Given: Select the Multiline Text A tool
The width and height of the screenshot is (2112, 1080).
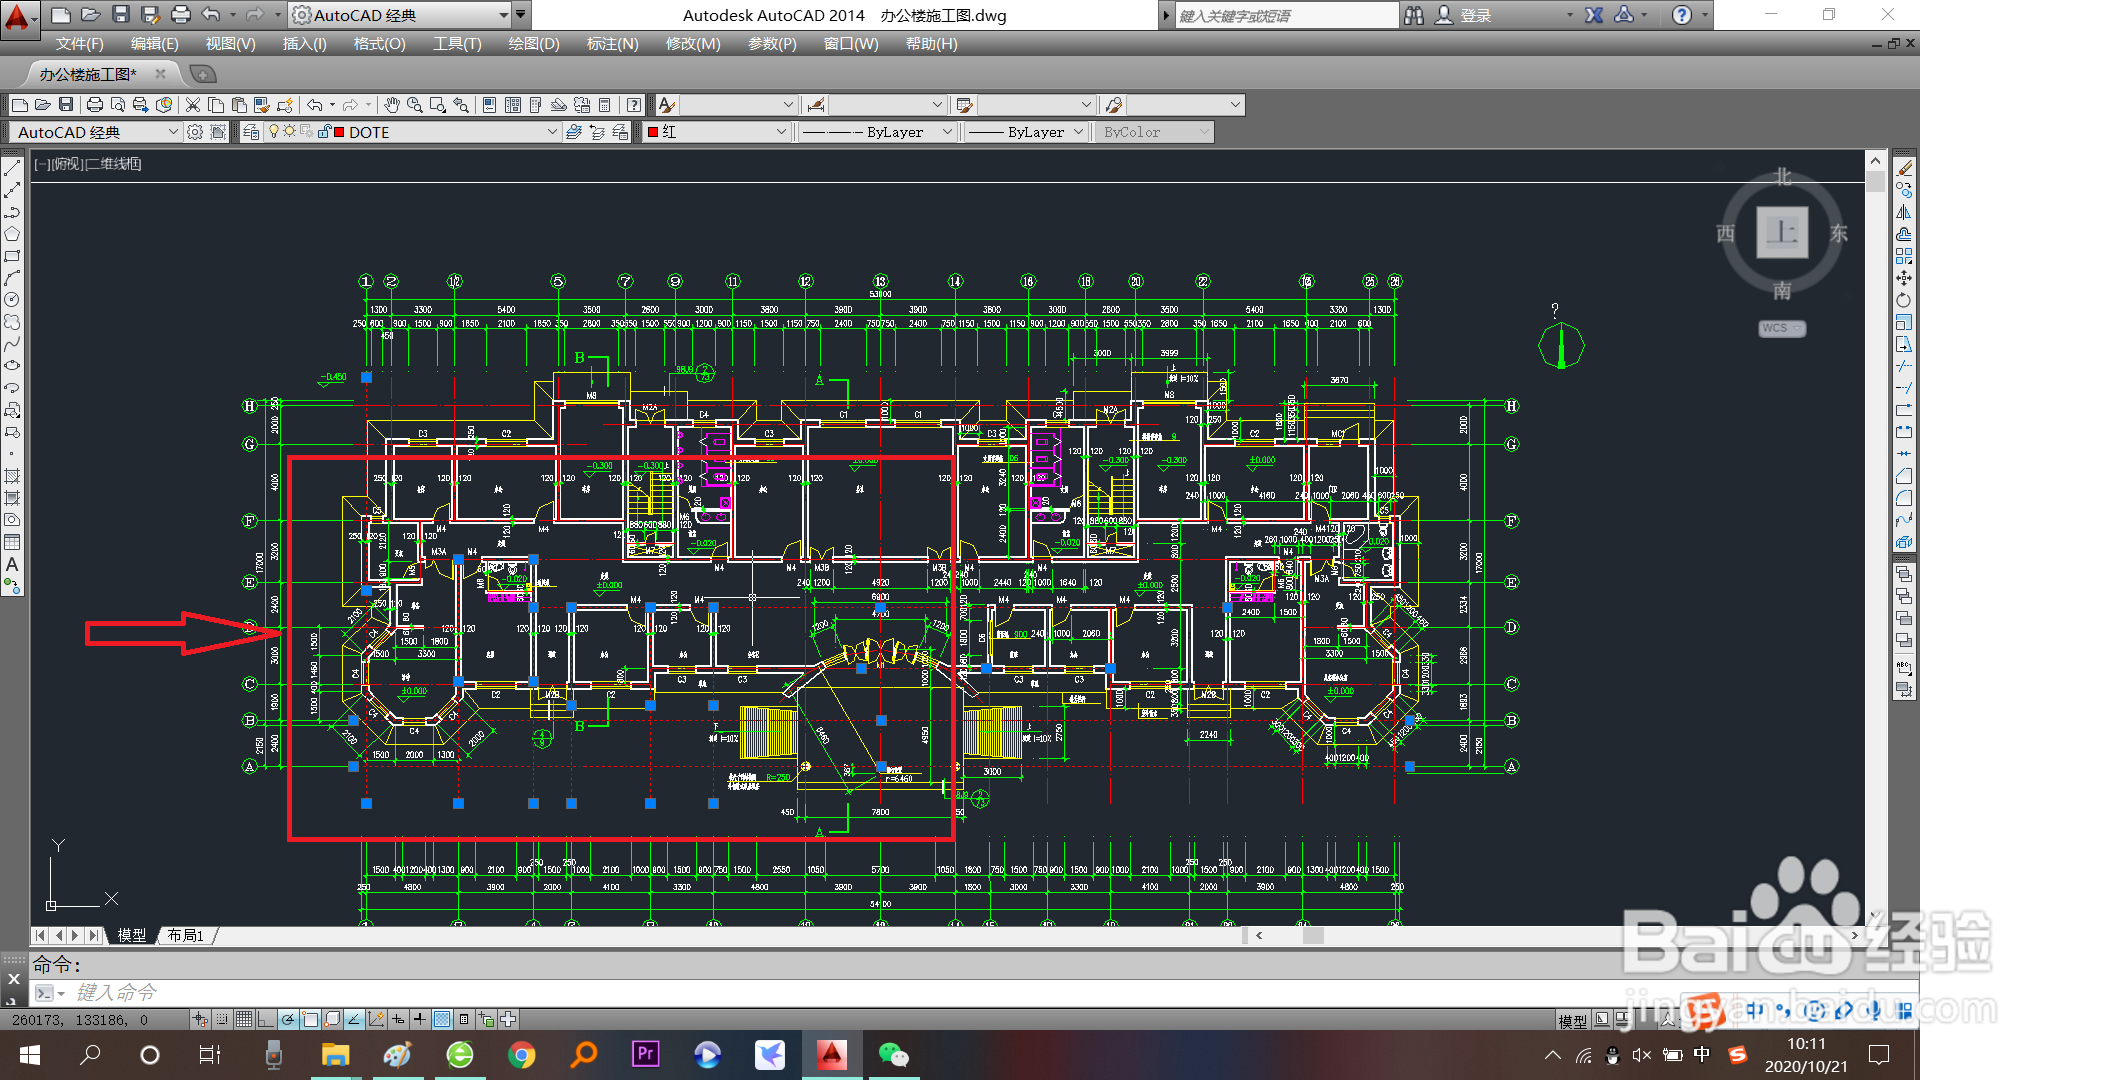Looking at the screenshot, I should (x=12, y=564).
